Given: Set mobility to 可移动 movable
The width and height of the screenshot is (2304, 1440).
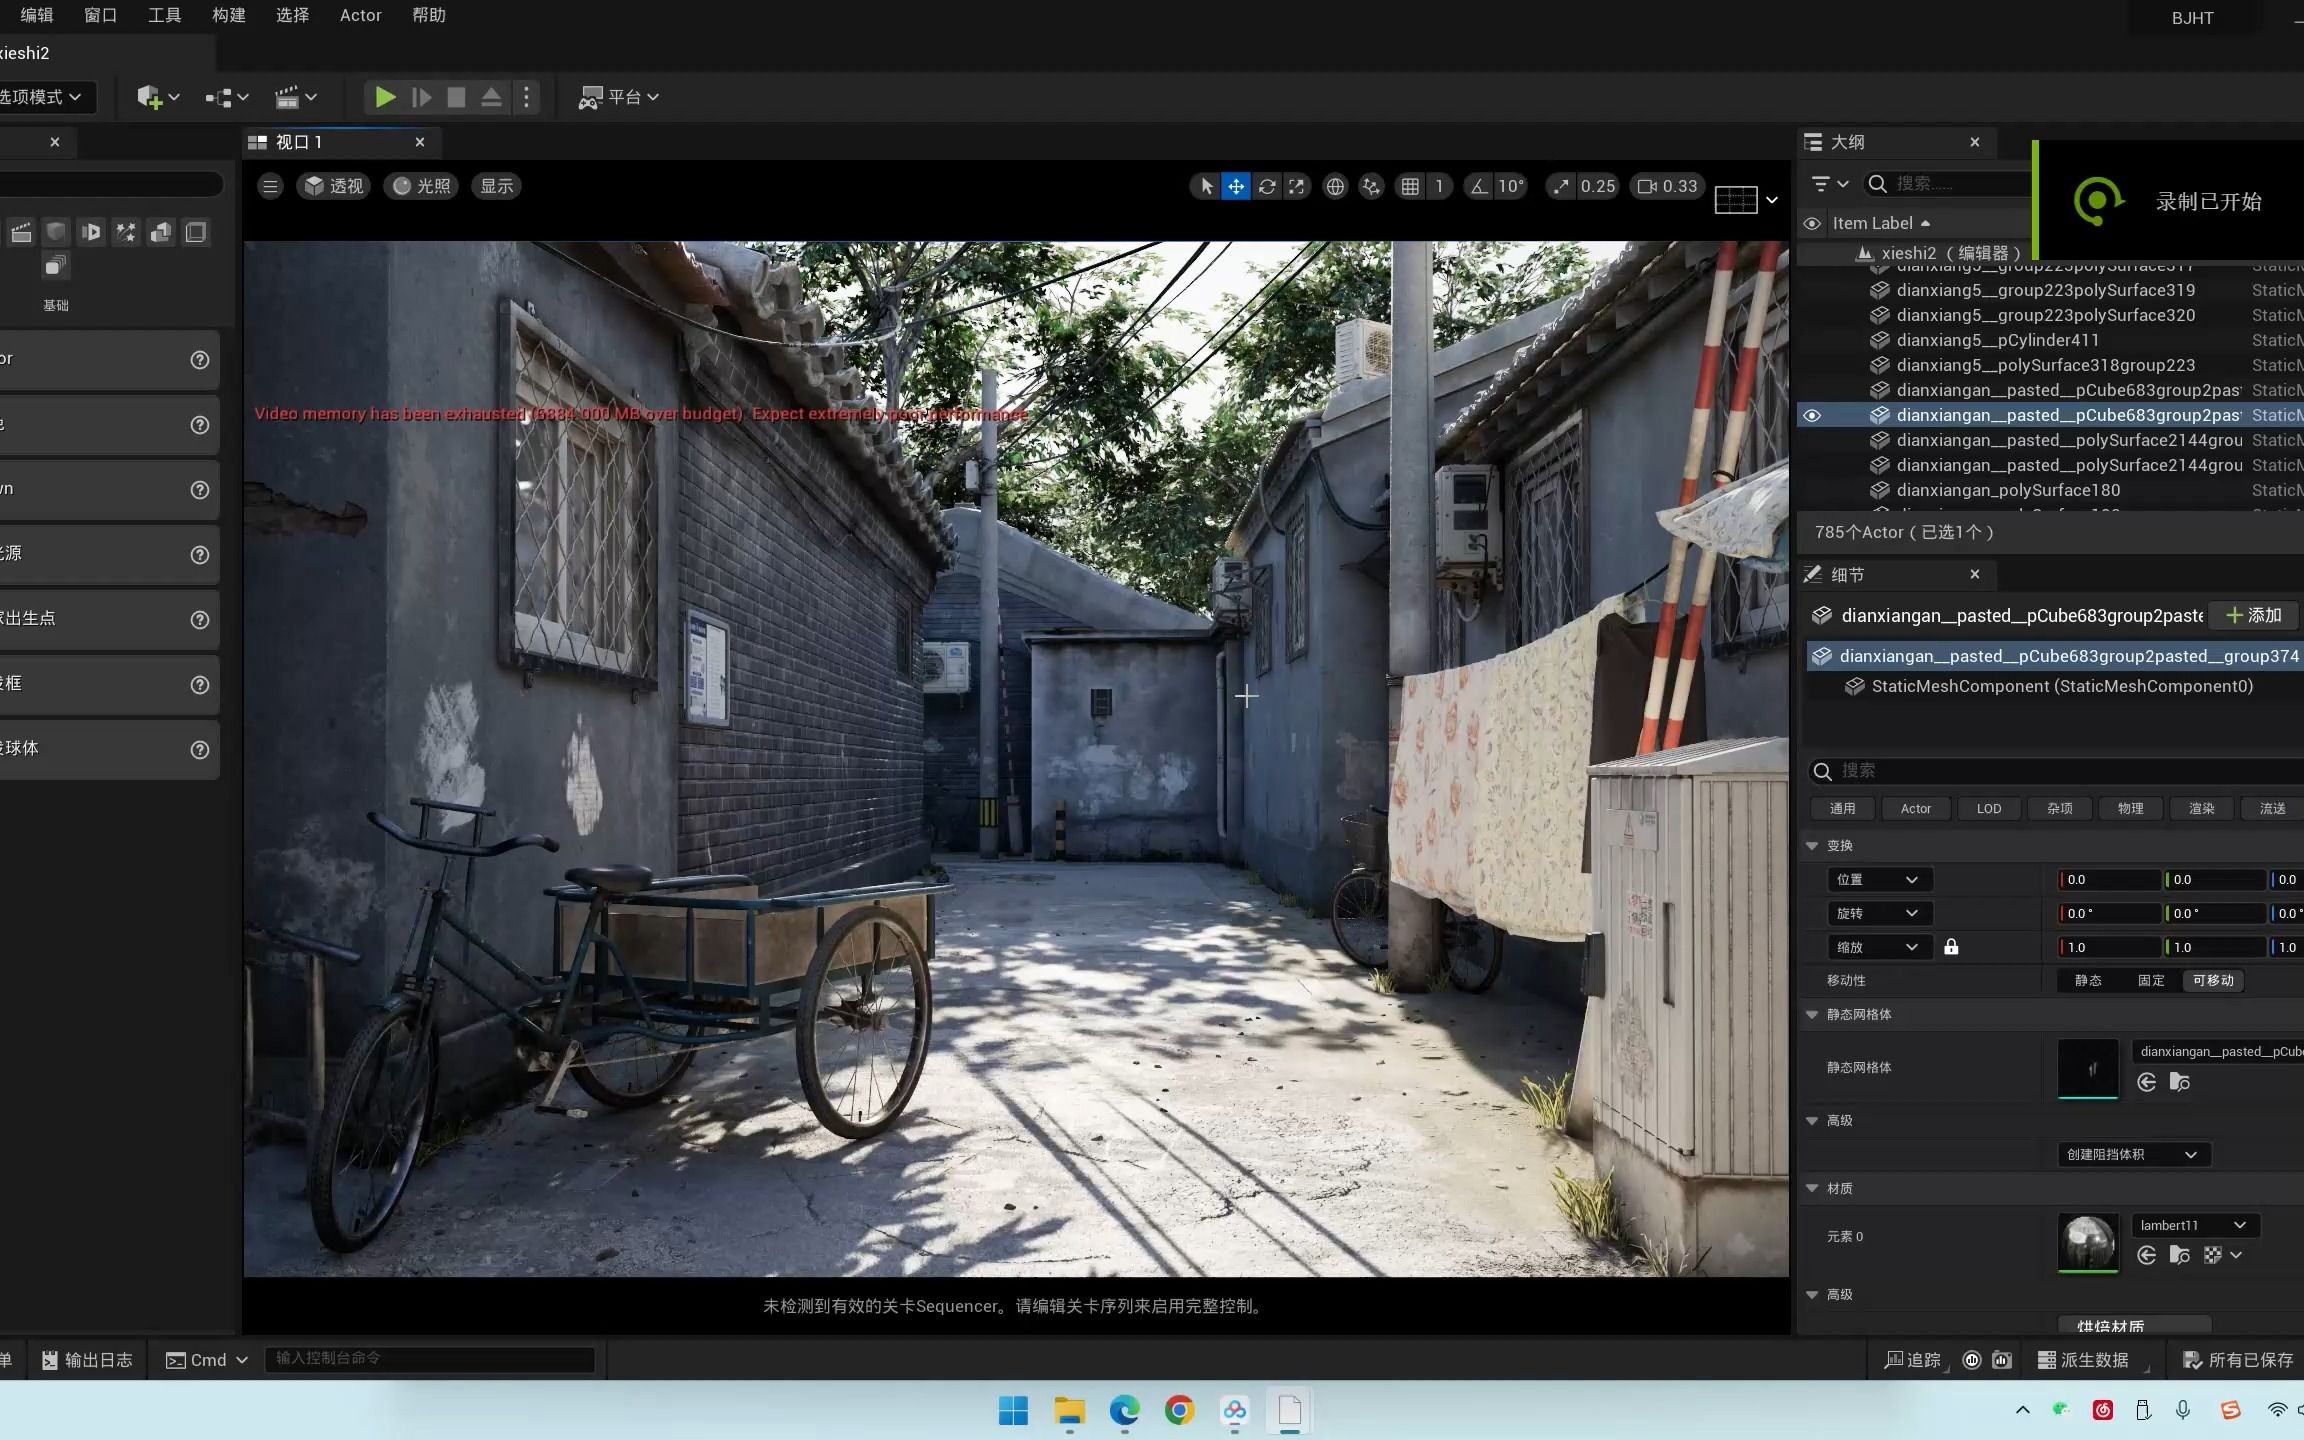Looking at the screenshot, I should pos(2213,981).
